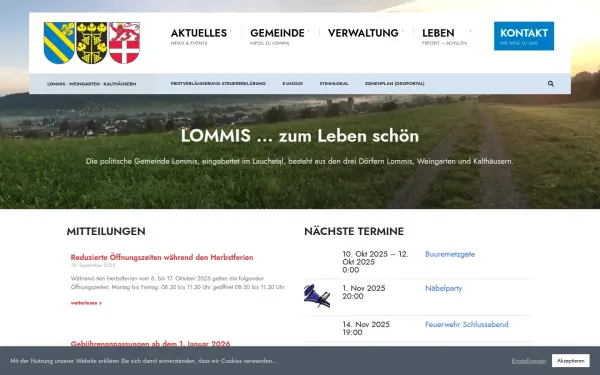
Task: Click the MITTEILUNGEN heading
Action: tap(106, 231)
